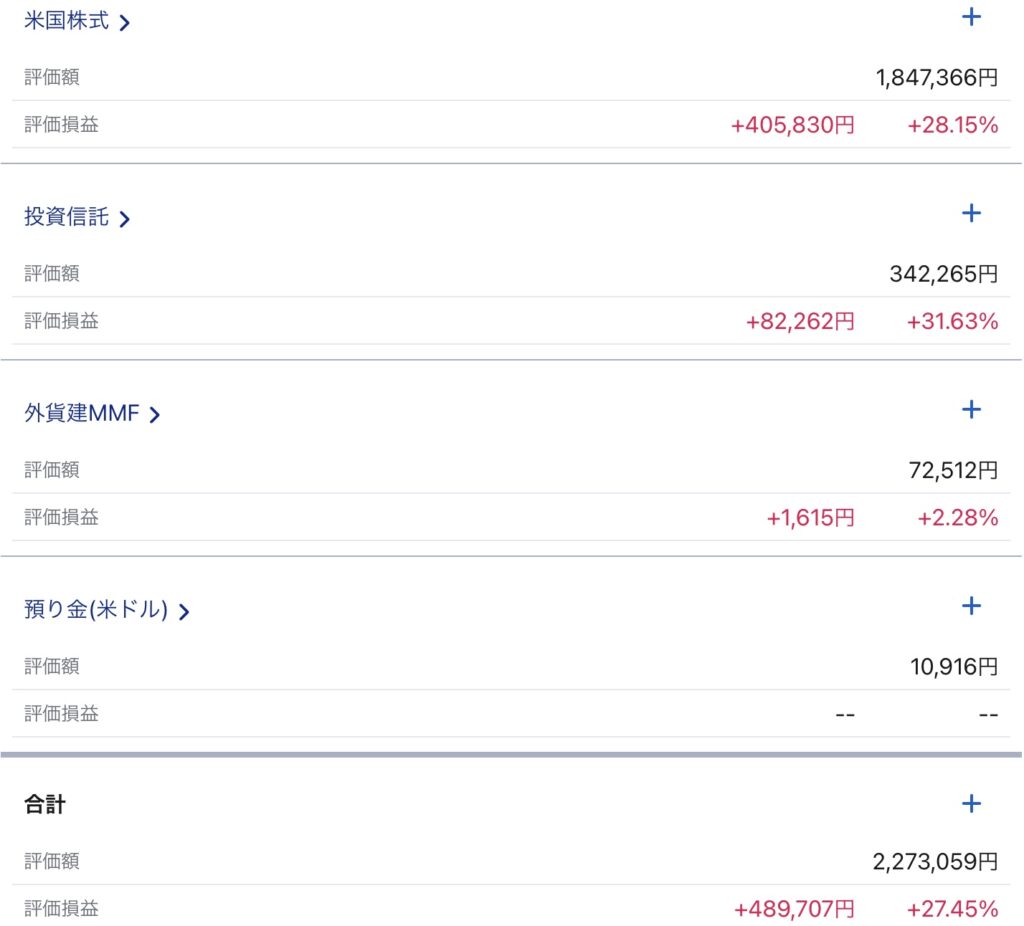Expand 外貨建MMF details using plus icon
The height and width of the screenshot is (926, 1024).
click(x=971, y=409)
